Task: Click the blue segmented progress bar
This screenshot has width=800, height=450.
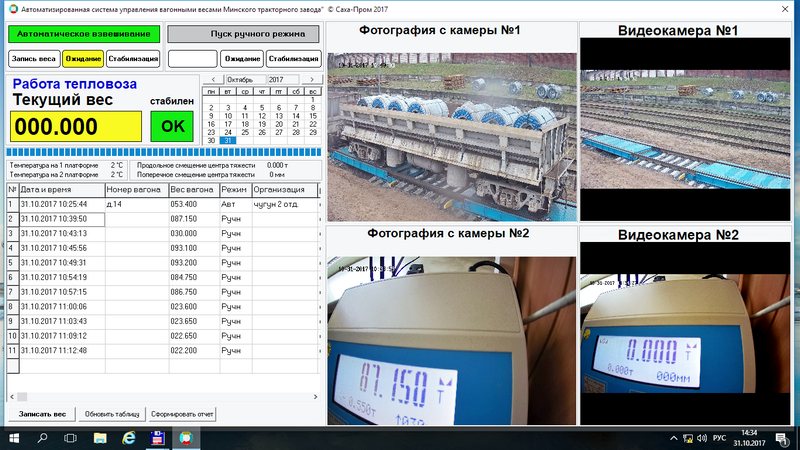Action: [x=164, y=152]
